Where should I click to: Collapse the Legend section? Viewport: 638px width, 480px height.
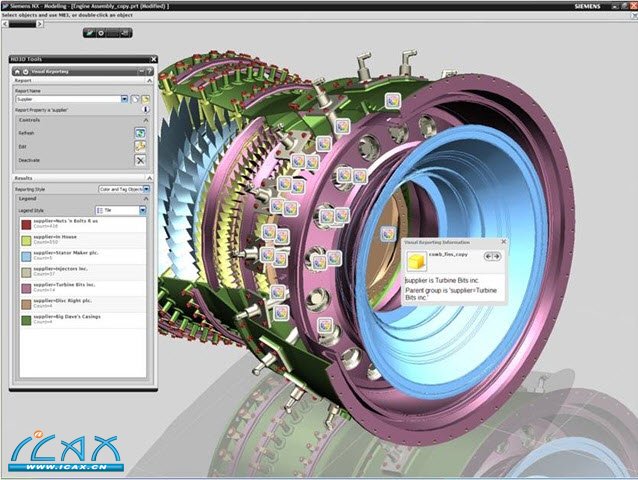(x=146, y=199)
